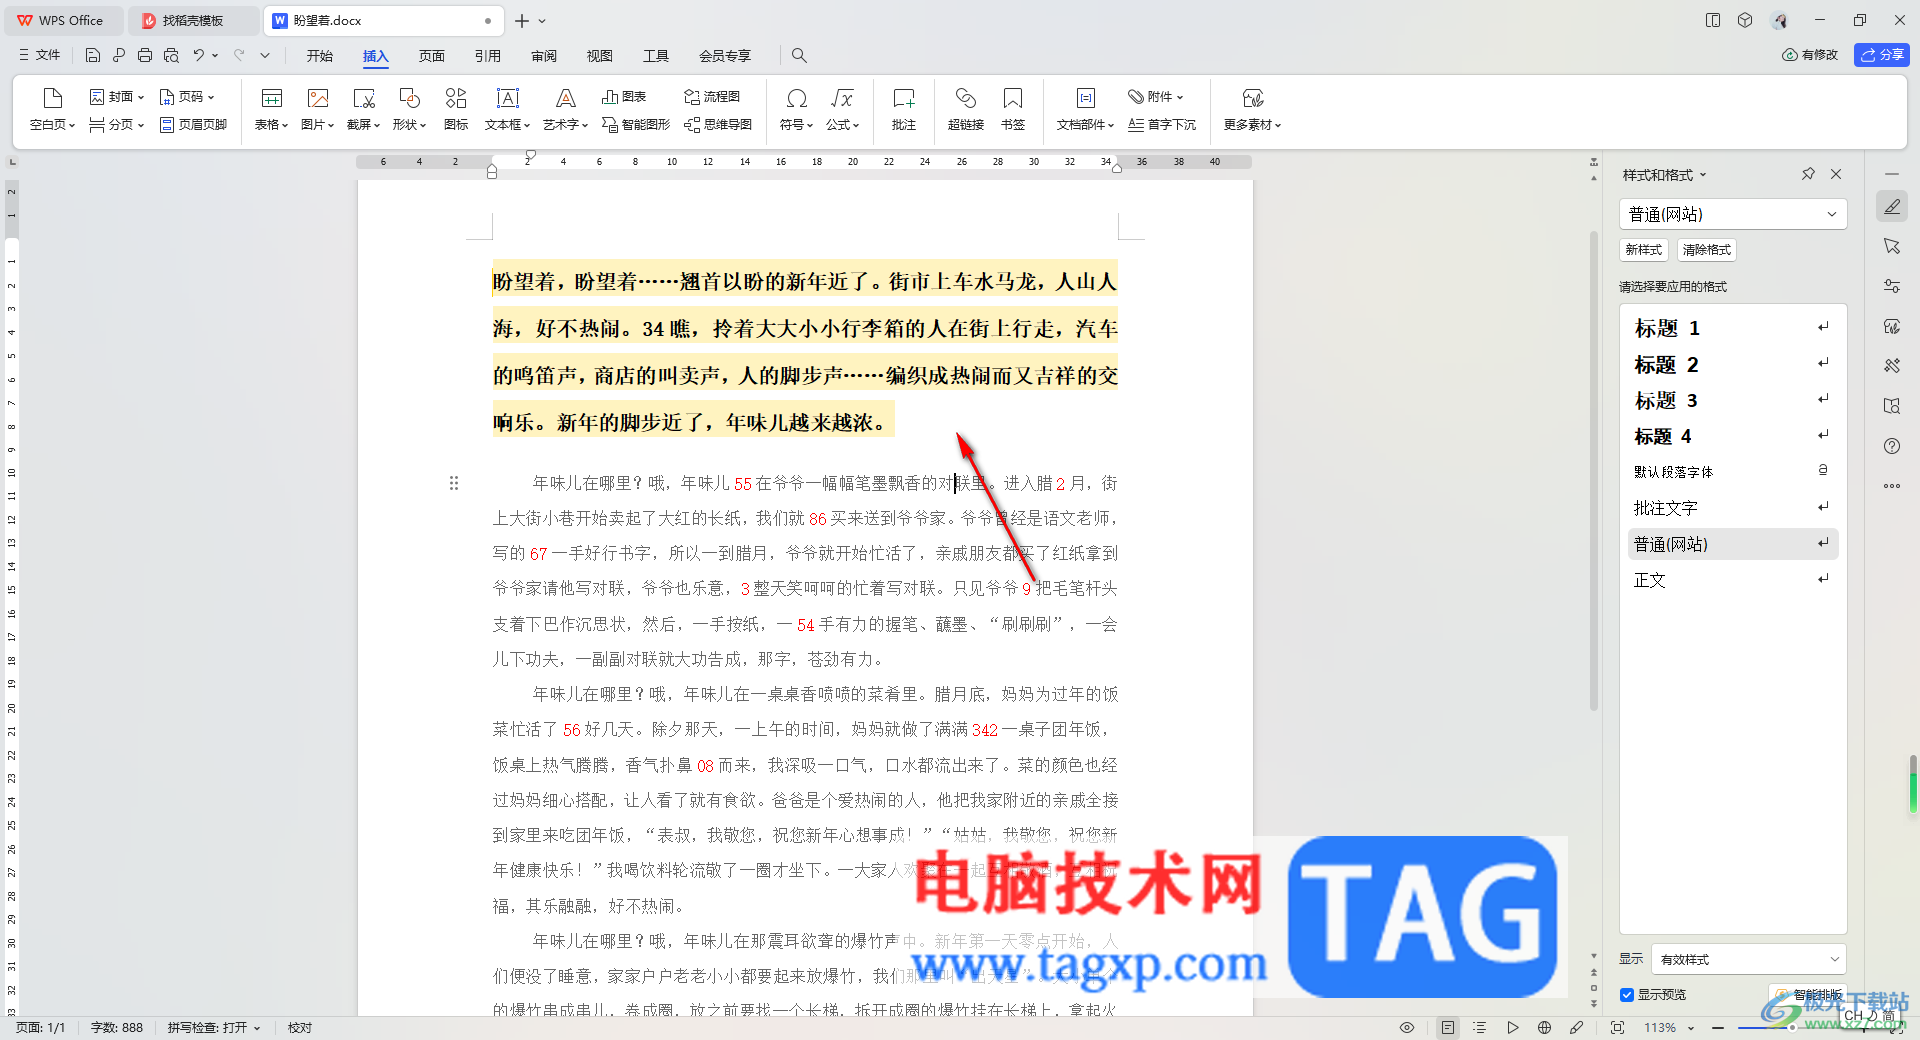Open the 文件 menu
The height and width of the screenshot is (1040, 1920).
pos(40,55)
